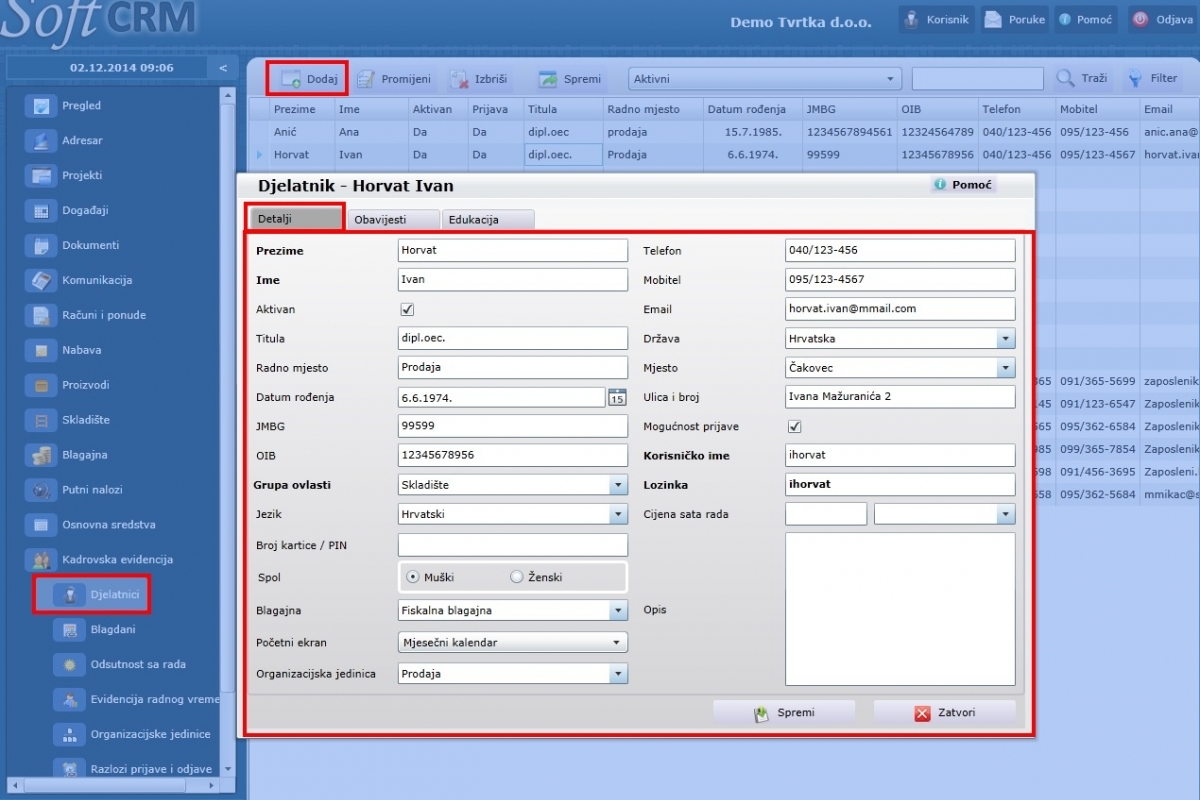Screen dimensions: 1200x800
Task: Expand the Blagajna dropdown in the form
Action: [617, 610]
